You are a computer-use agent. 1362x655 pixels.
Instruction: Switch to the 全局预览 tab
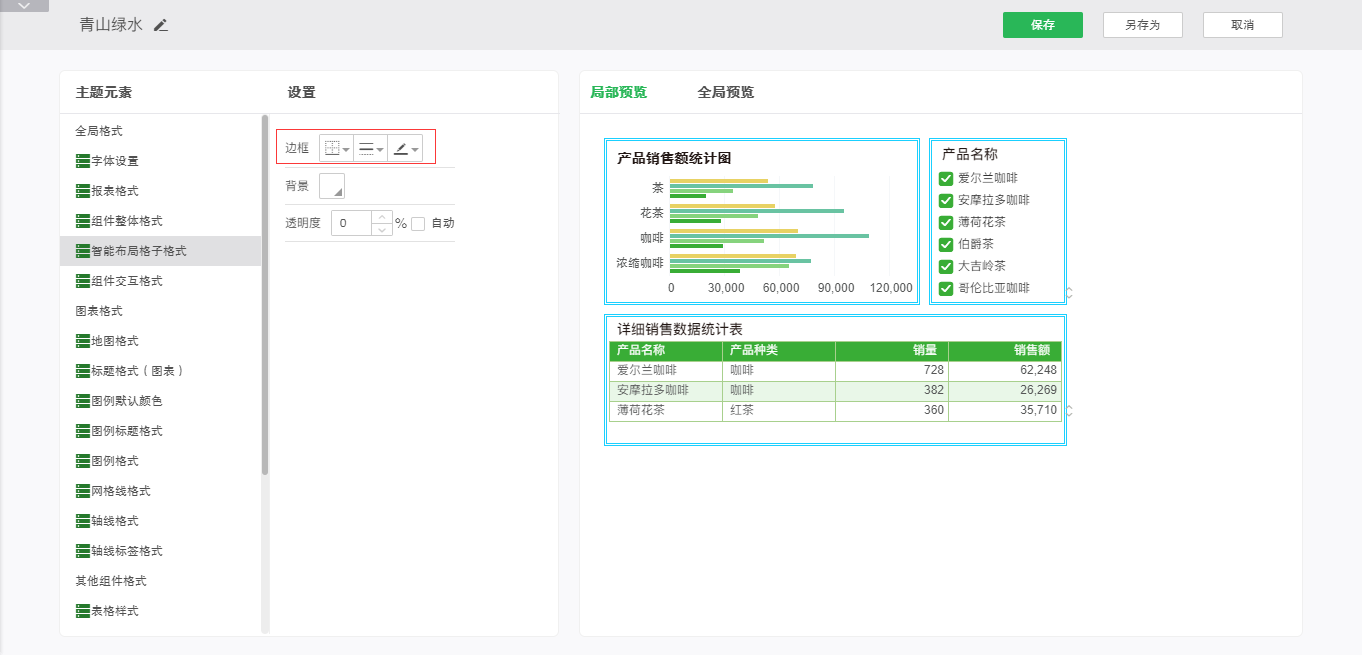(725, 92)
